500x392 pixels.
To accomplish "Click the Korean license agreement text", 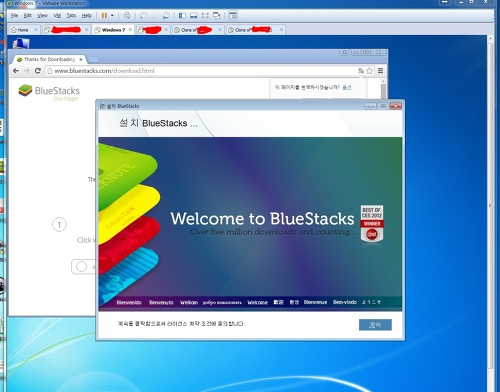I will (x=181, y=324).
